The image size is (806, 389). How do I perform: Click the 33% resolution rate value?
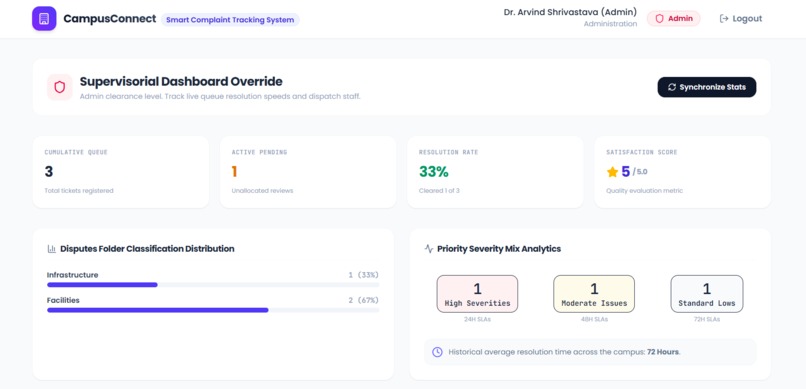pos(434,172)
